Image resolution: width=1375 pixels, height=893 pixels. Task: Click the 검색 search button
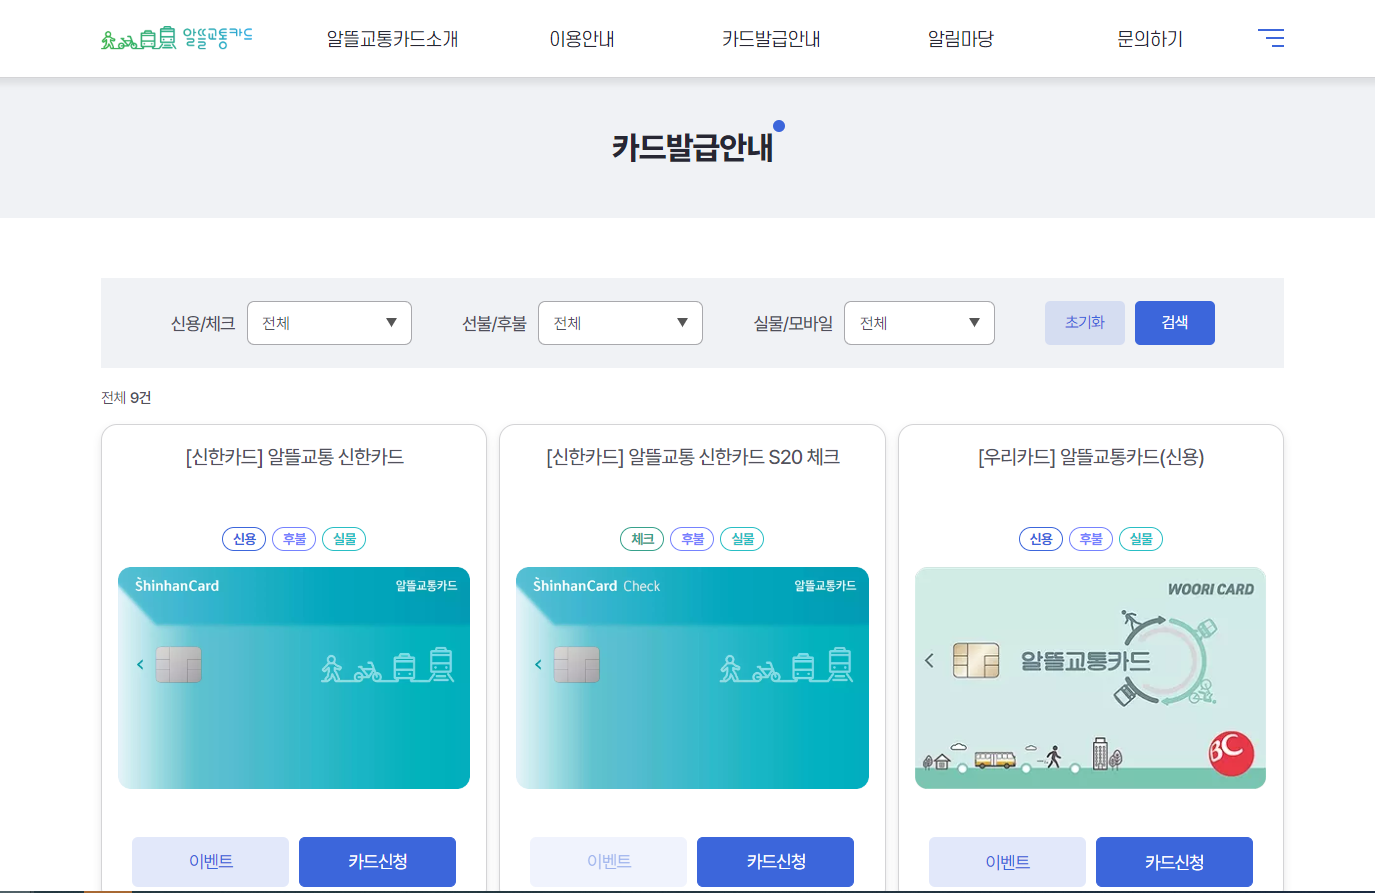[x=1175, y=323]
